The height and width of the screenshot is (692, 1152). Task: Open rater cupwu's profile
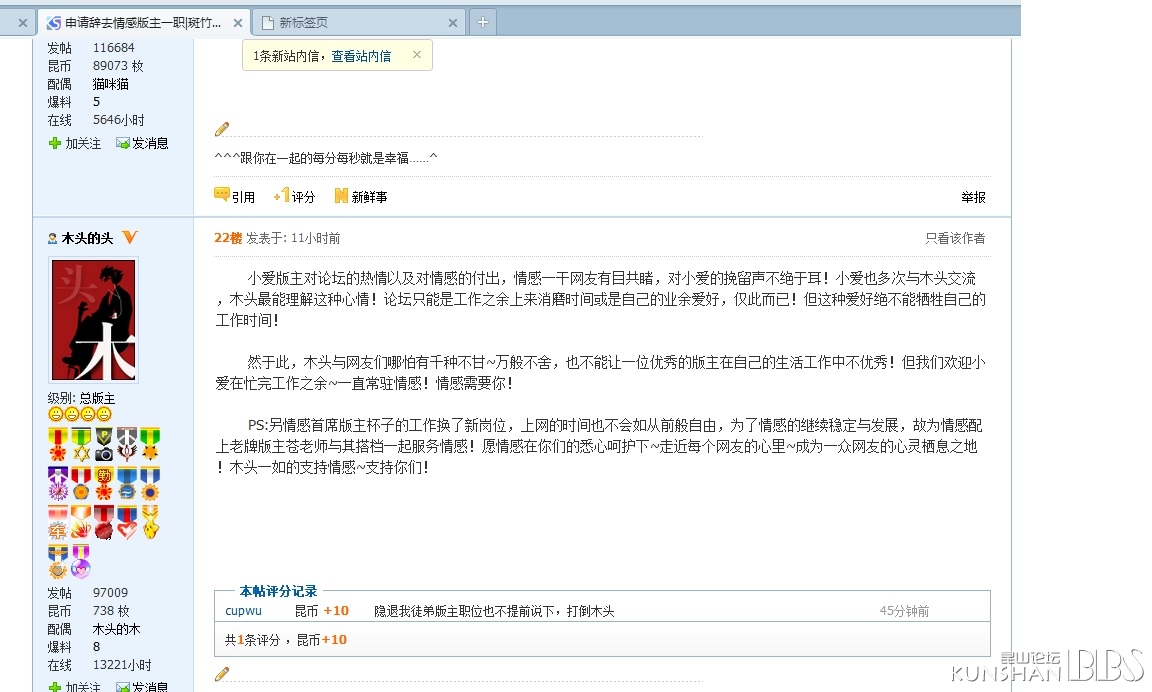point(243,610)
